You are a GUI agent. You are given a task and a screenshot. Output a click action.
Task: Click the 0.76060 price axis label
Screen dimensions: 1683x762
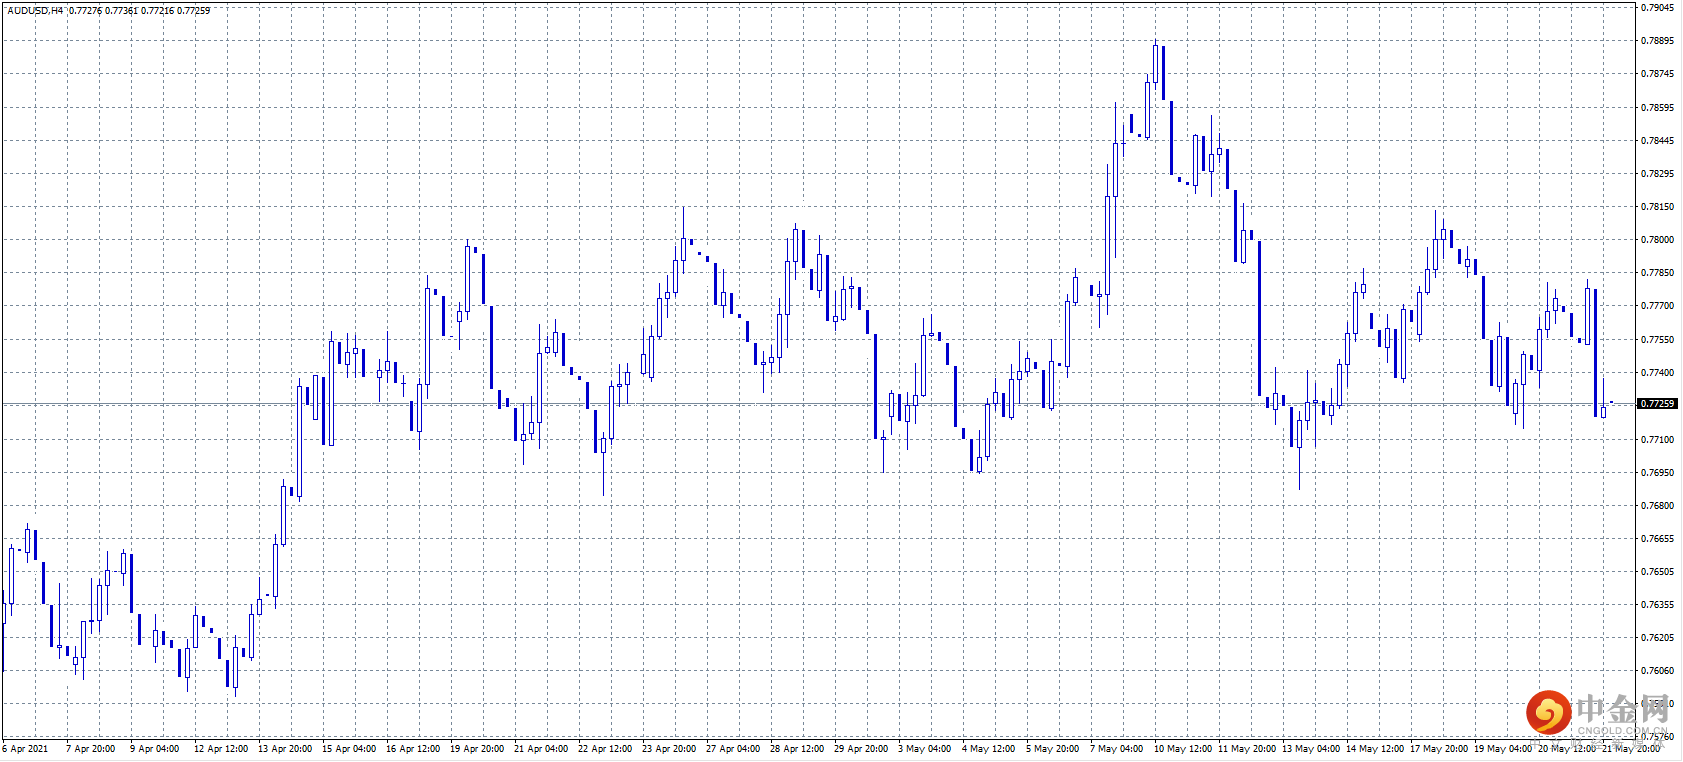point(1657,671)
